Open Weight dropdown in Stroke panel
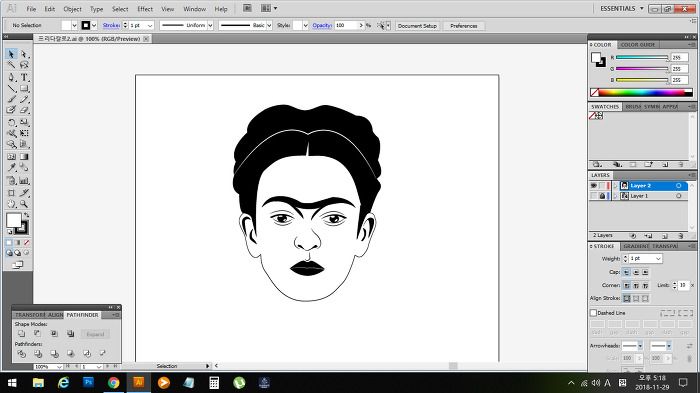The image size is (700, 393). pos(658,259)
